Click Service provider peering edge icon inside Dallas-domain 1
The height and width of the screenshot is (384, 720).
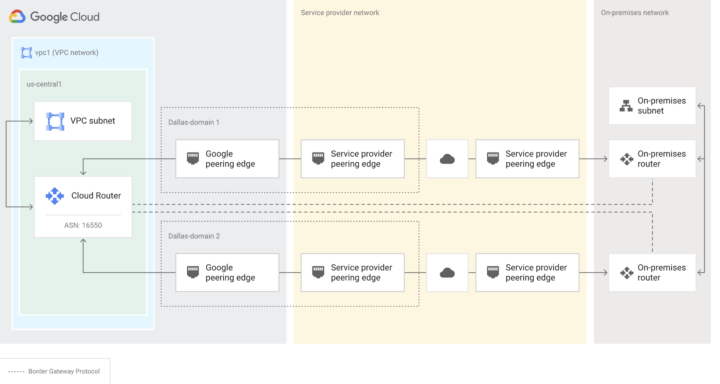pos(318,158)
